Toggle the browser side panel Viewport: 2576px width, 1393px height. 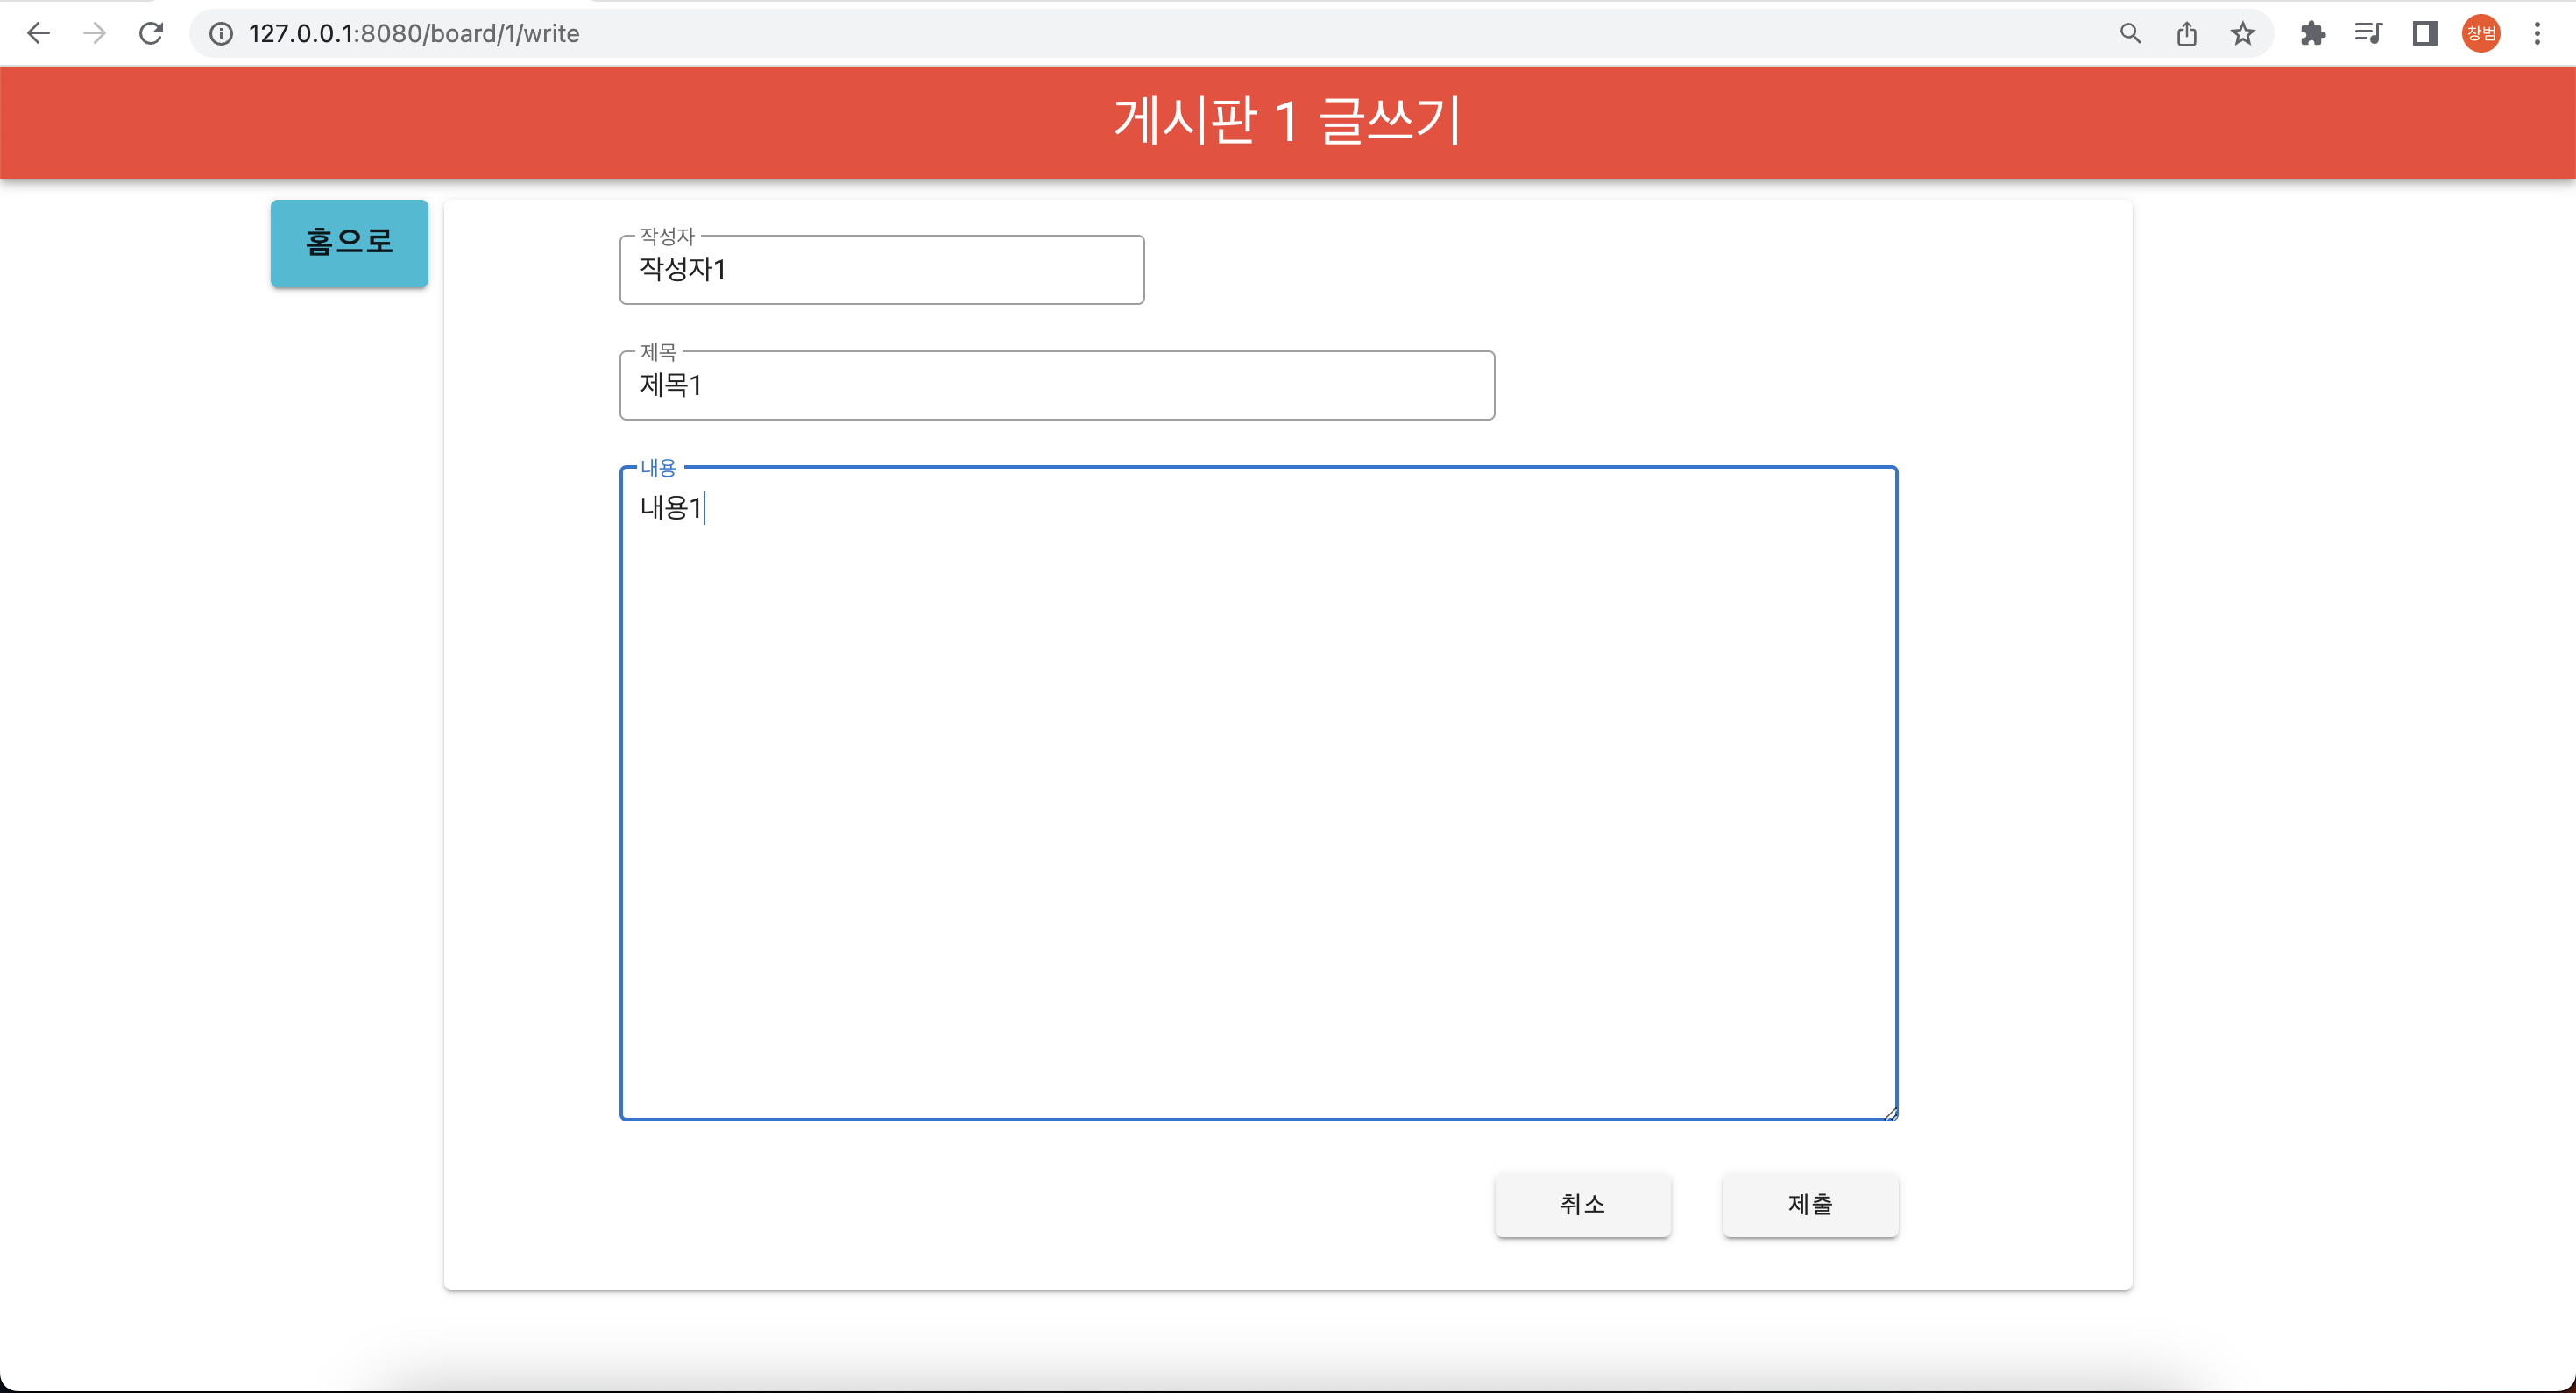point(2425,34)
